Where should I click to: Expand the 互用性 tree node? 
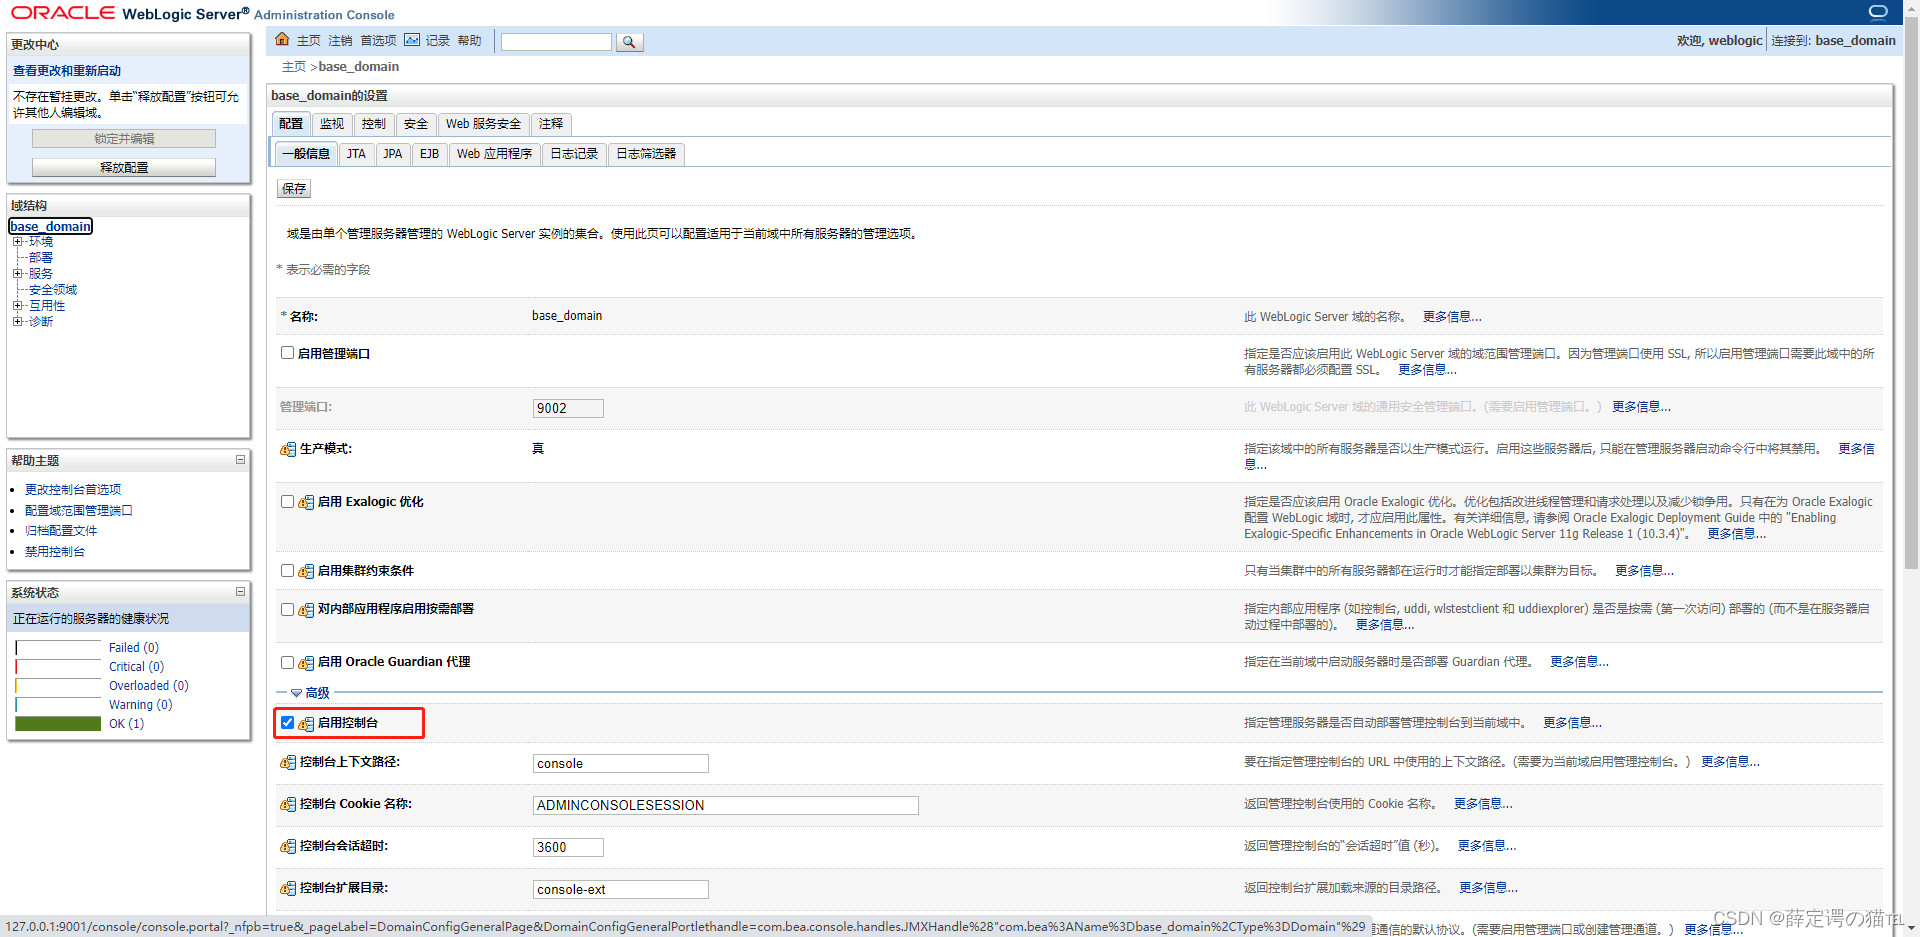(x=17, y=306)
